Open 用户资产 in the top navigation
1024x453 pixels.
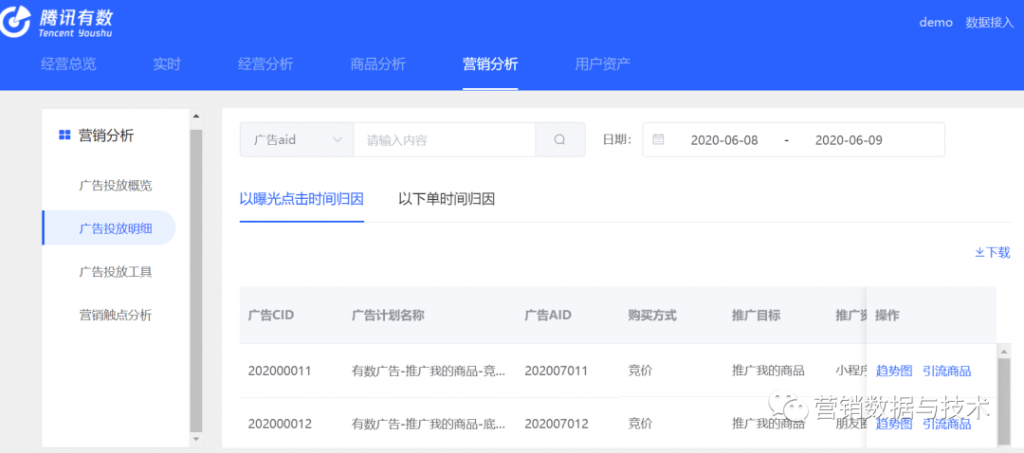point(602,64)
